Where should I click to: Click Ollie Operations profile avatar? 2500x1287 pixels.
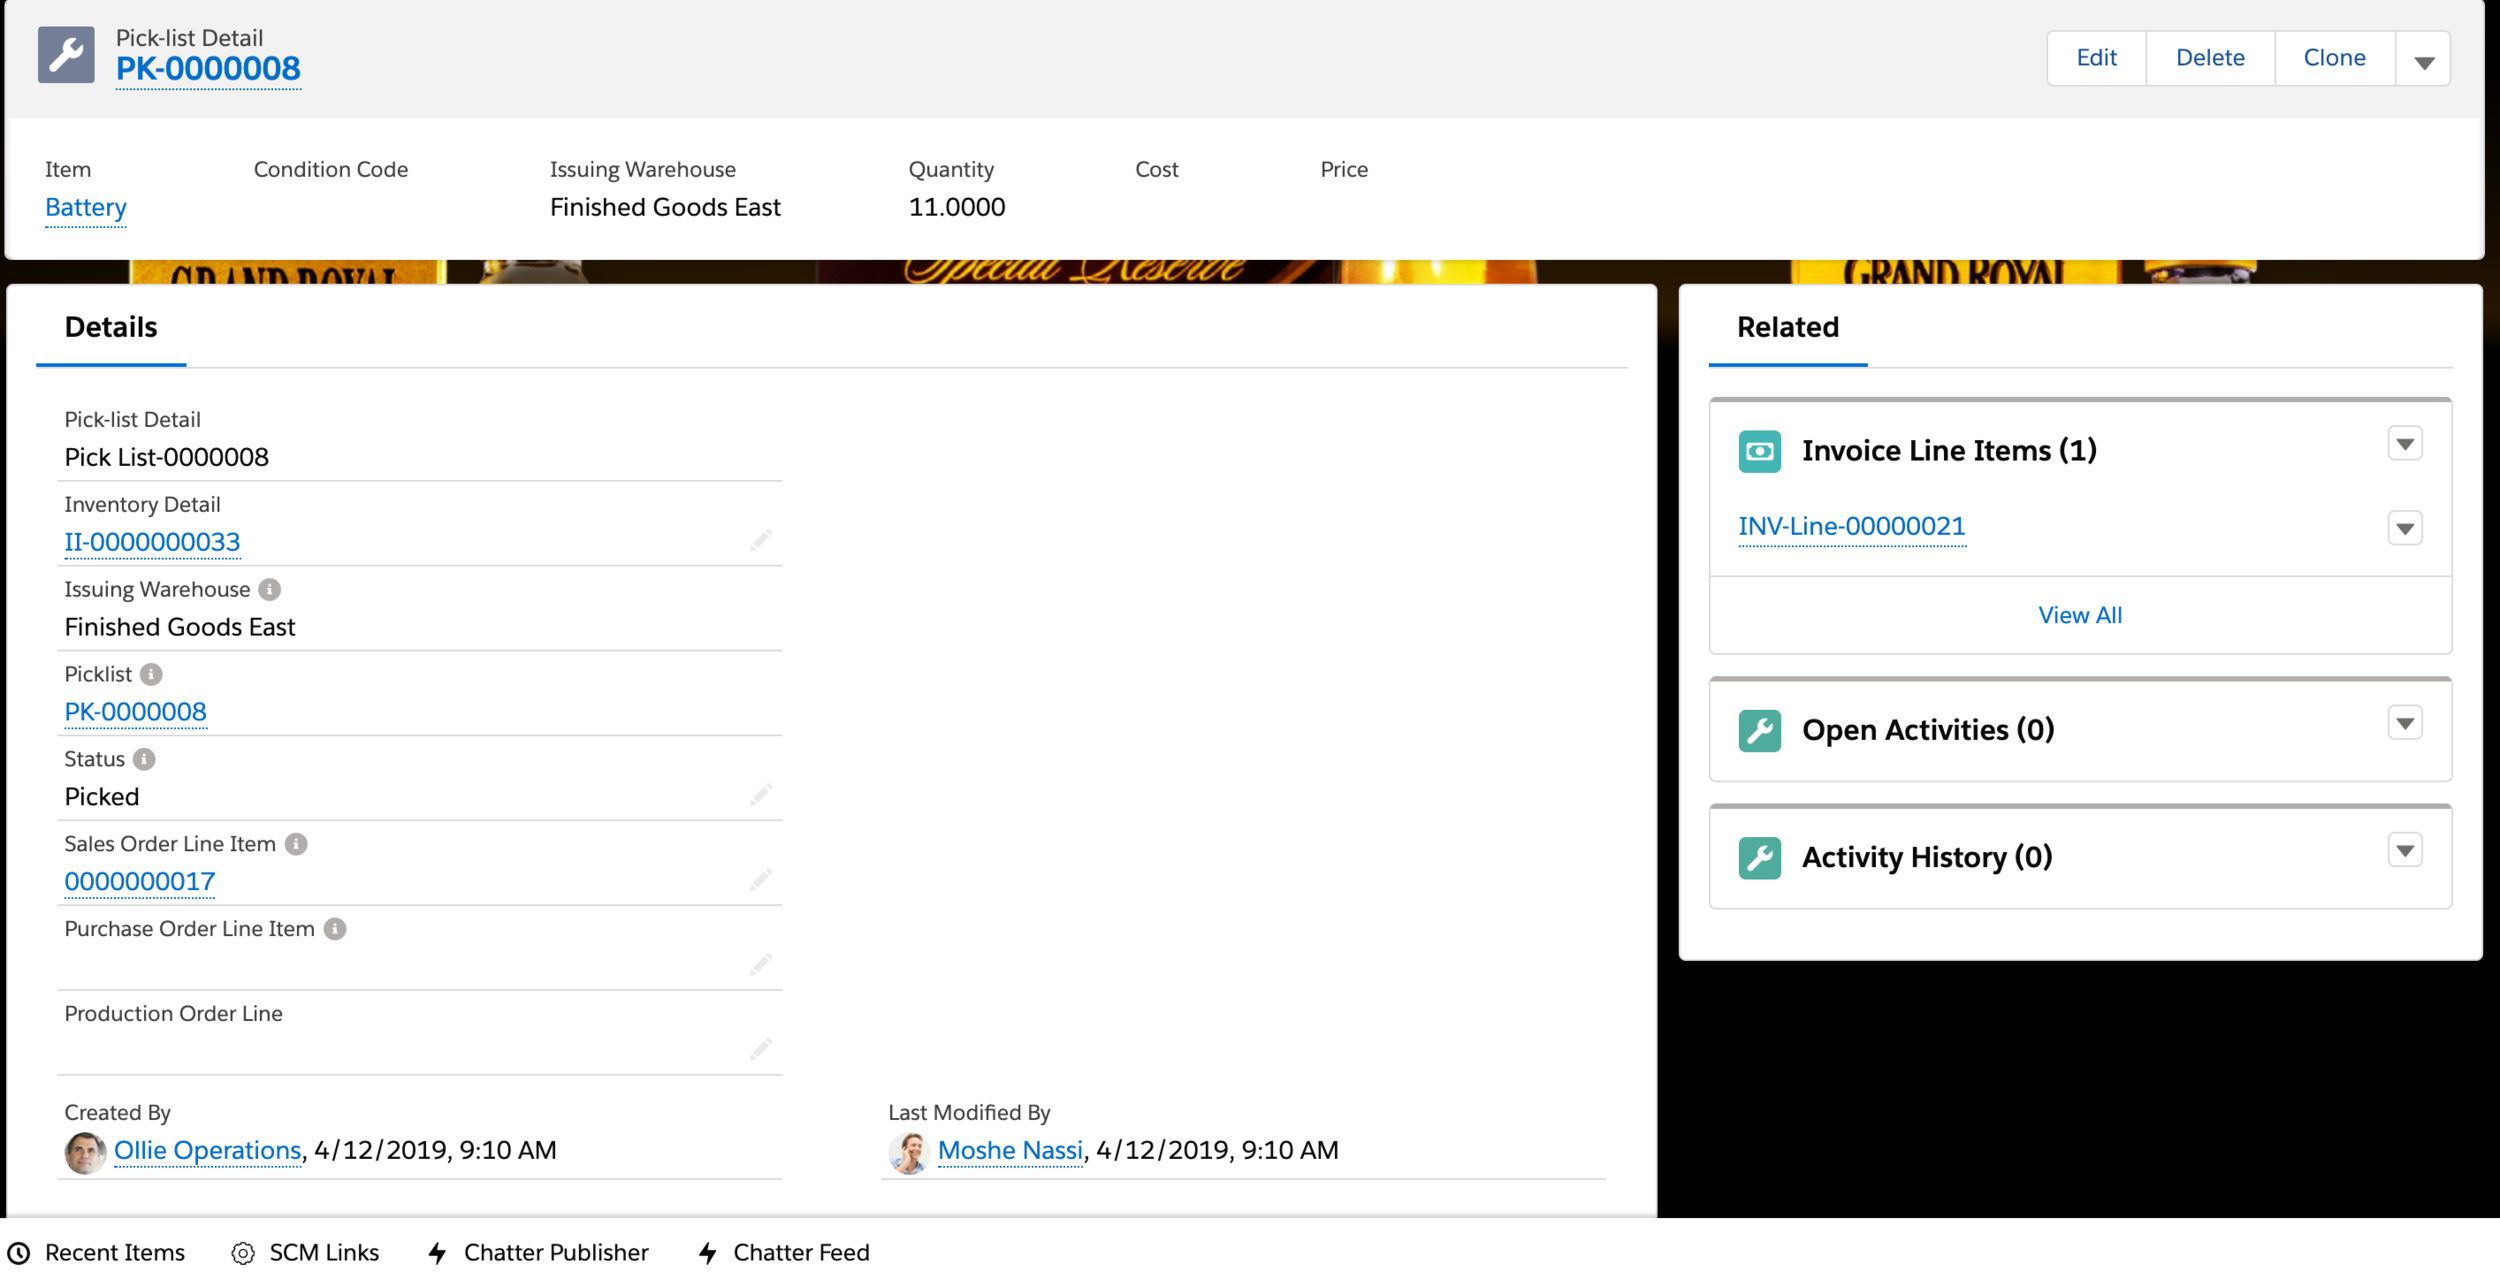[85, 1153]
